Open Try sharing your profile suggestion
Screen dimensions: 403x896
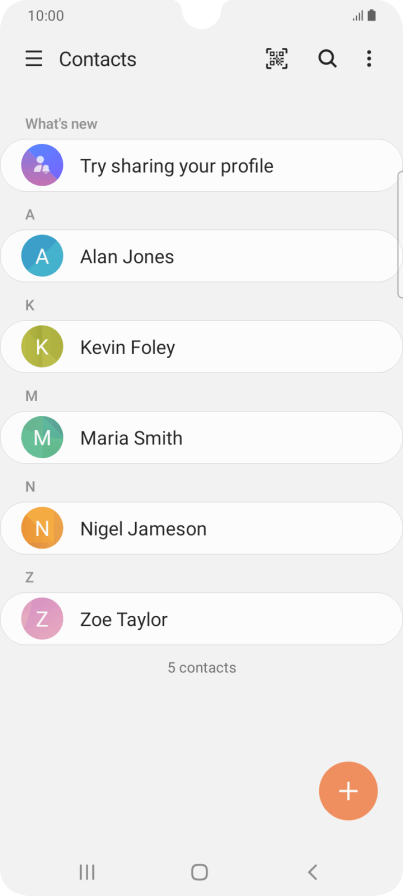(201, 166)
